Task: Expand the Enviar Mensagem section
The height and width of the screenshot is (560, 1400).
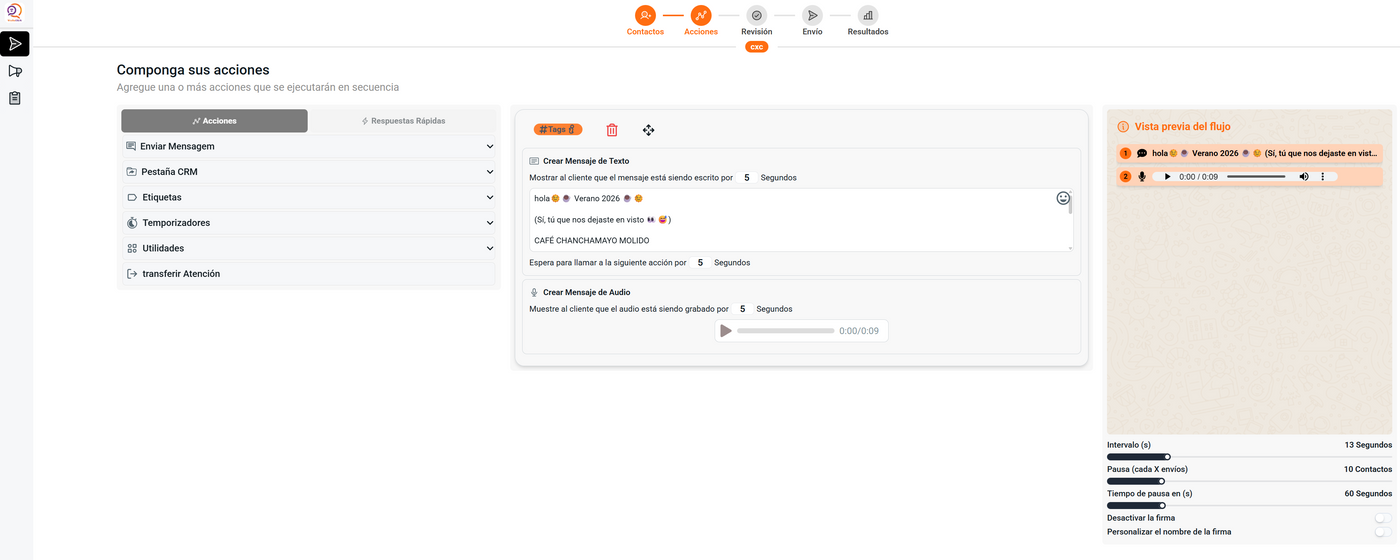Action: 309,147
